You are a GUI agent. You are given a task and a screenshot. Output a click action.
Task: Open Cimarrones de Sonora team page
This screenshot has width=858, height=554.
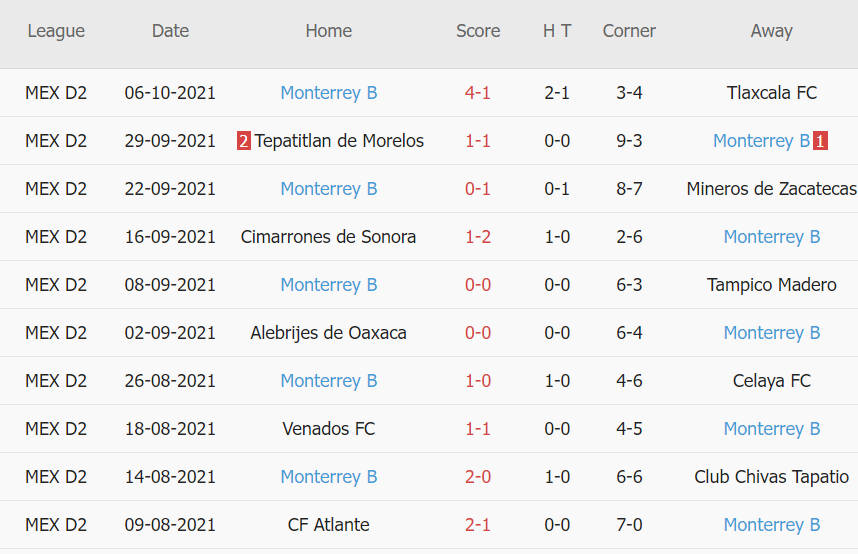328,237
